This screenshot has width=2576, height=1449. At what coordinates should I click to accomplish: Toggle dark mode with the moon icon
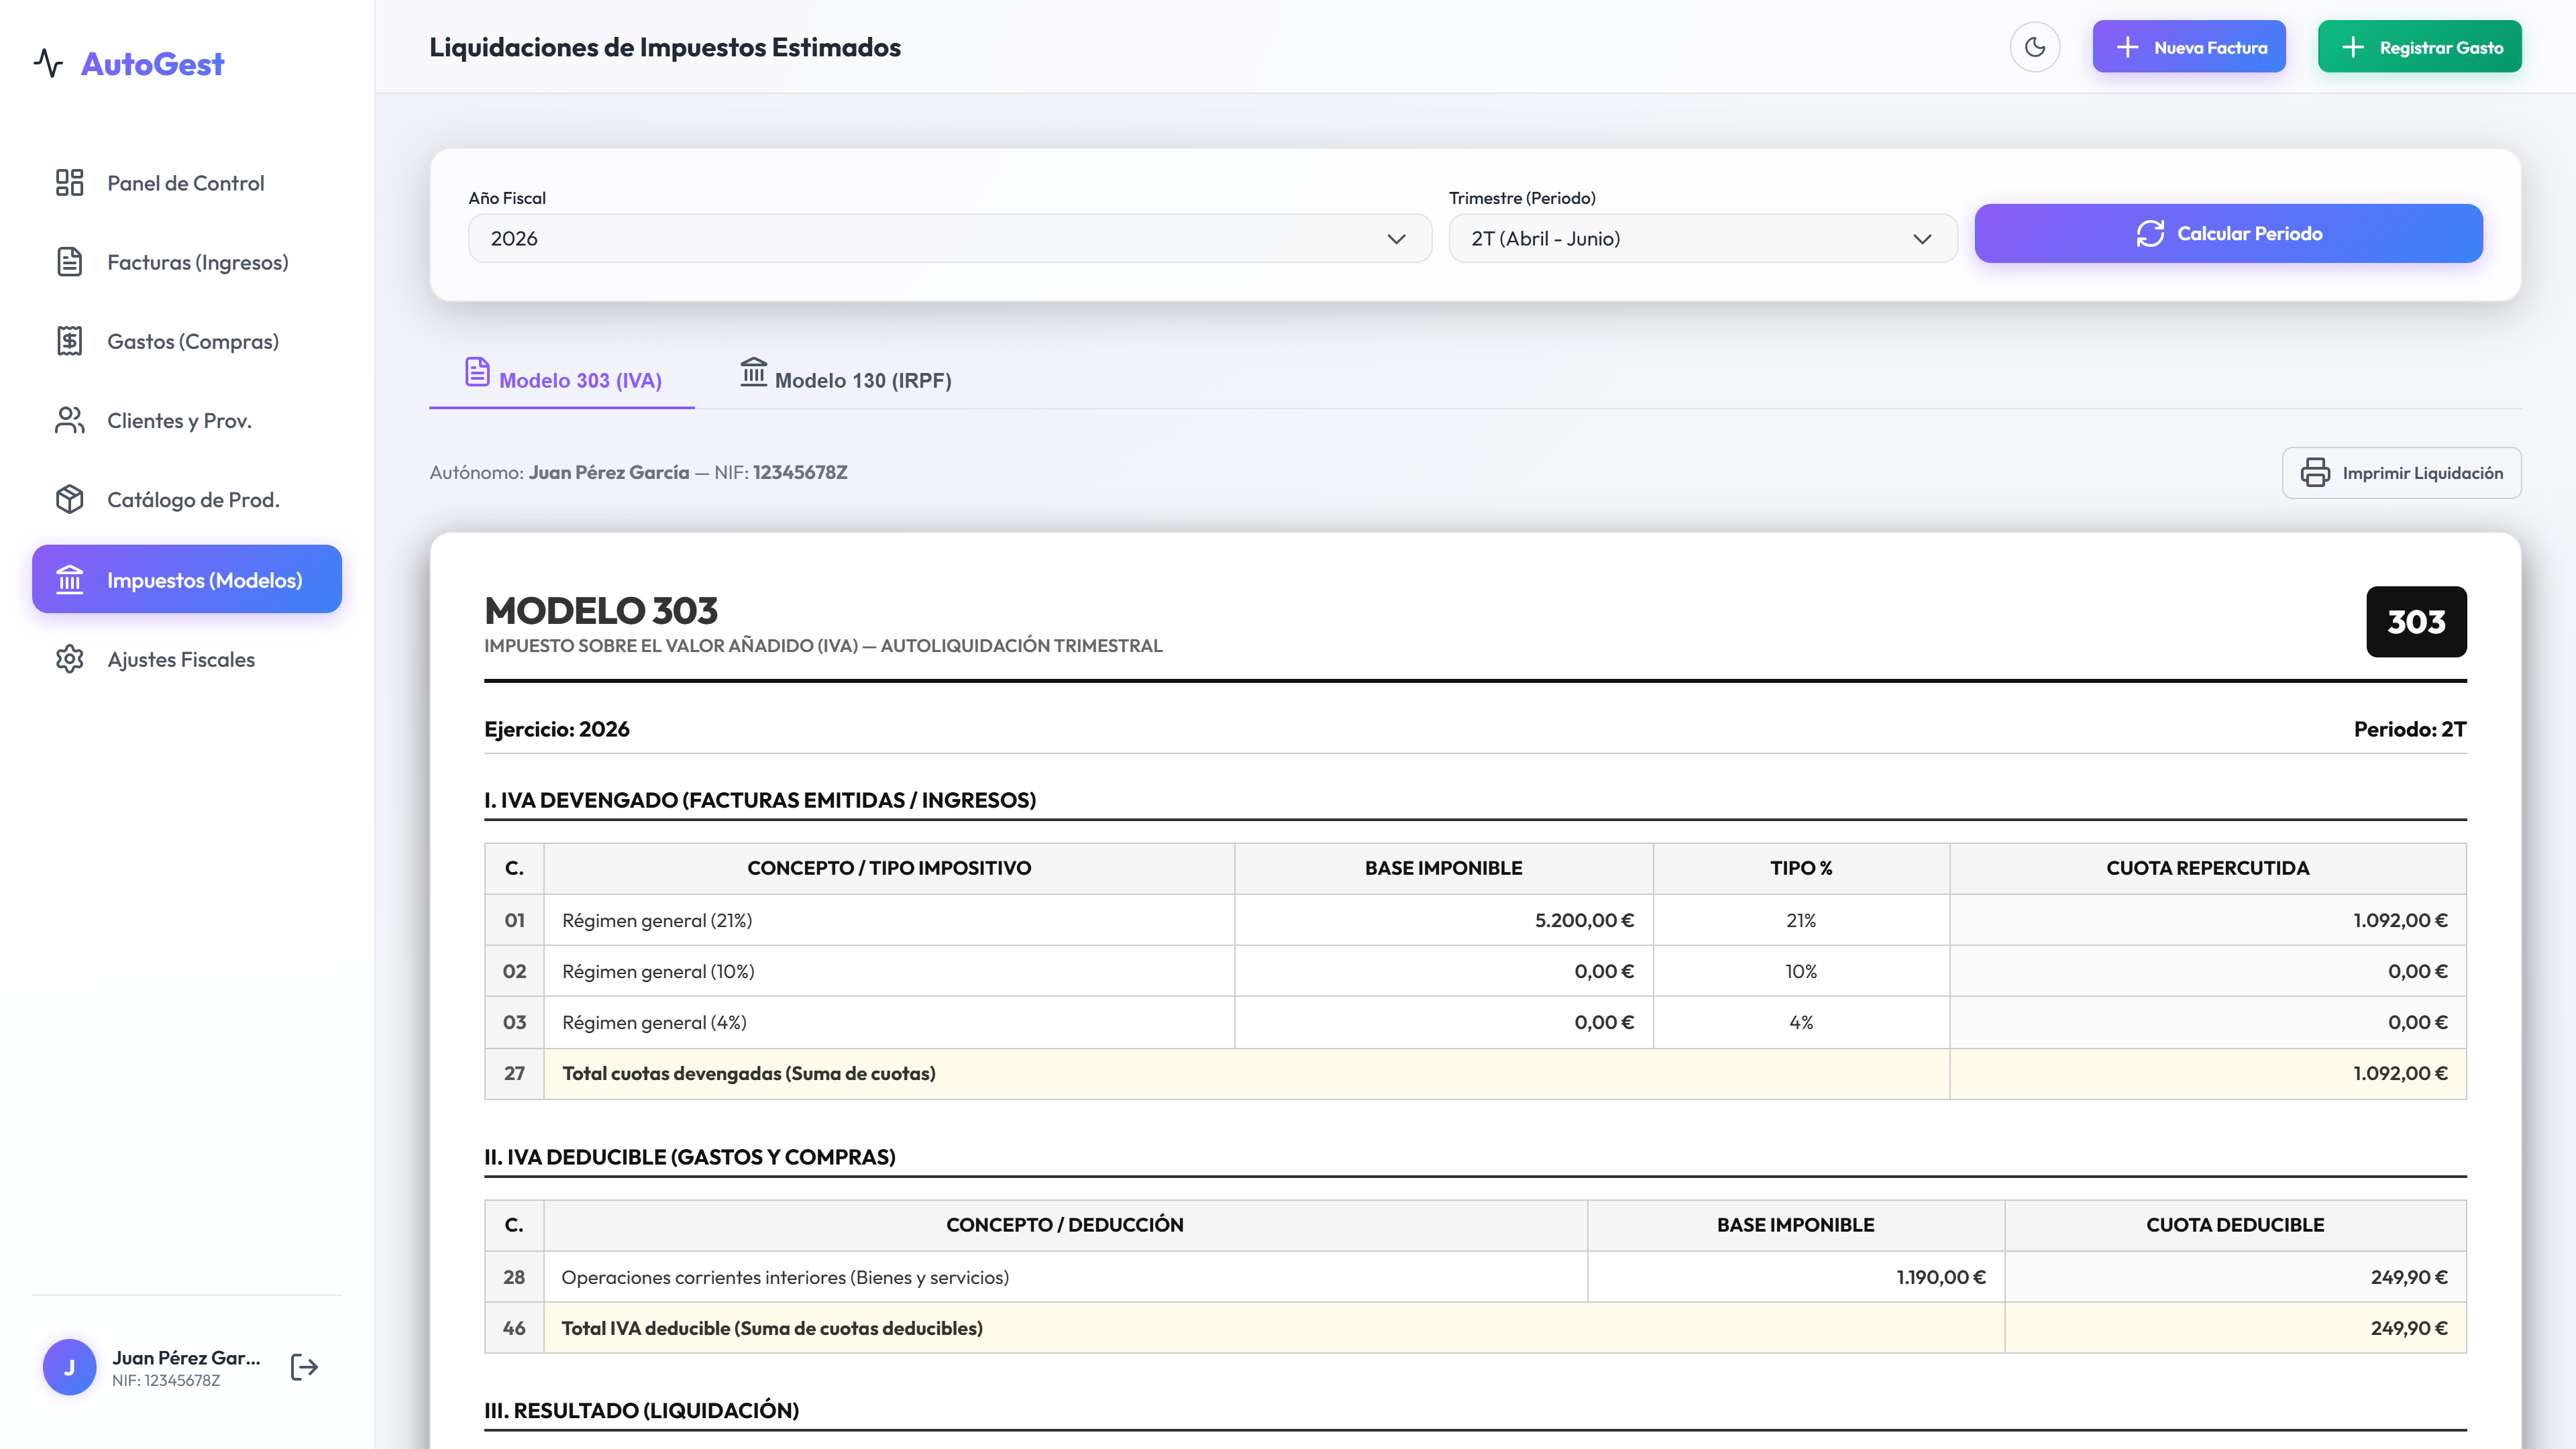coord(2034,47)
